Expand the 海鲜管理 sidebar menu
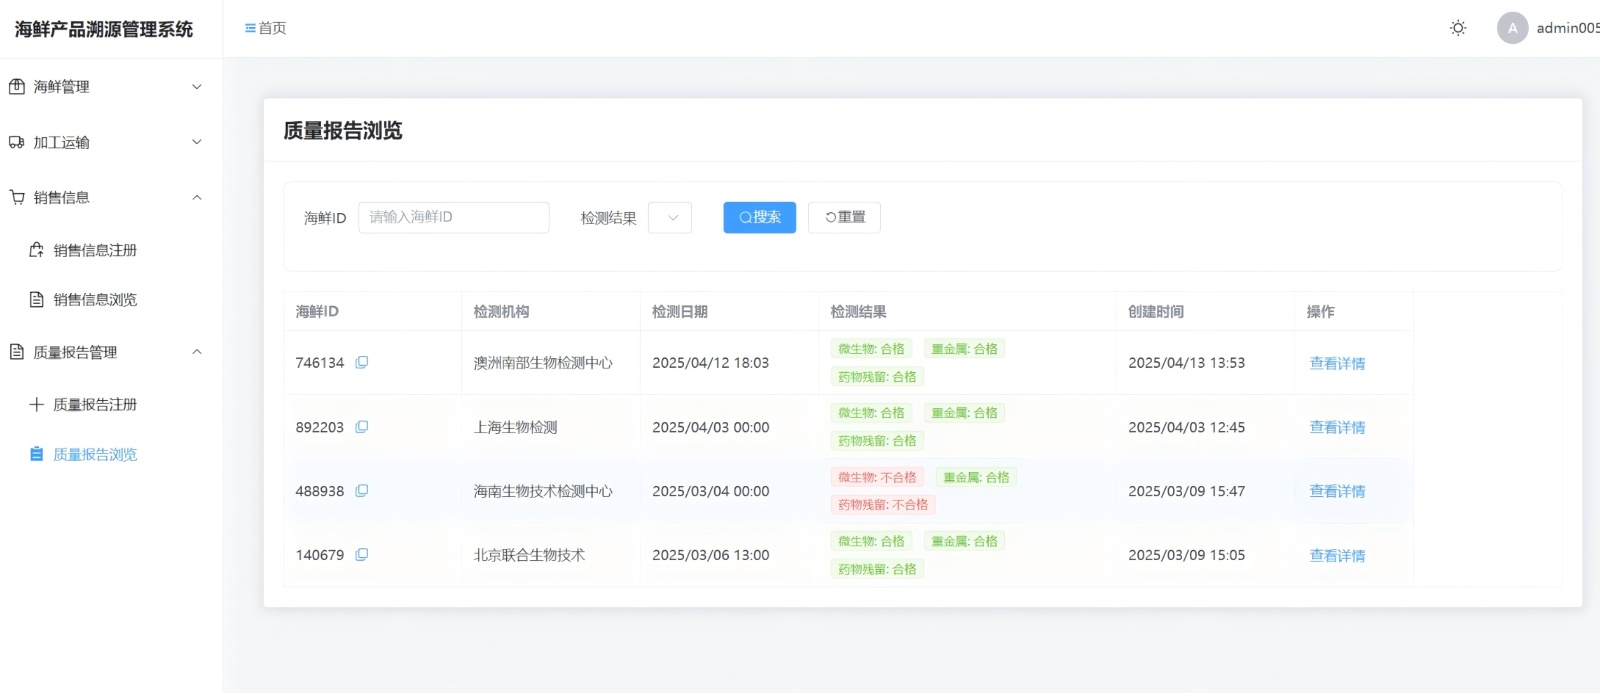 [x=105, y=87]
